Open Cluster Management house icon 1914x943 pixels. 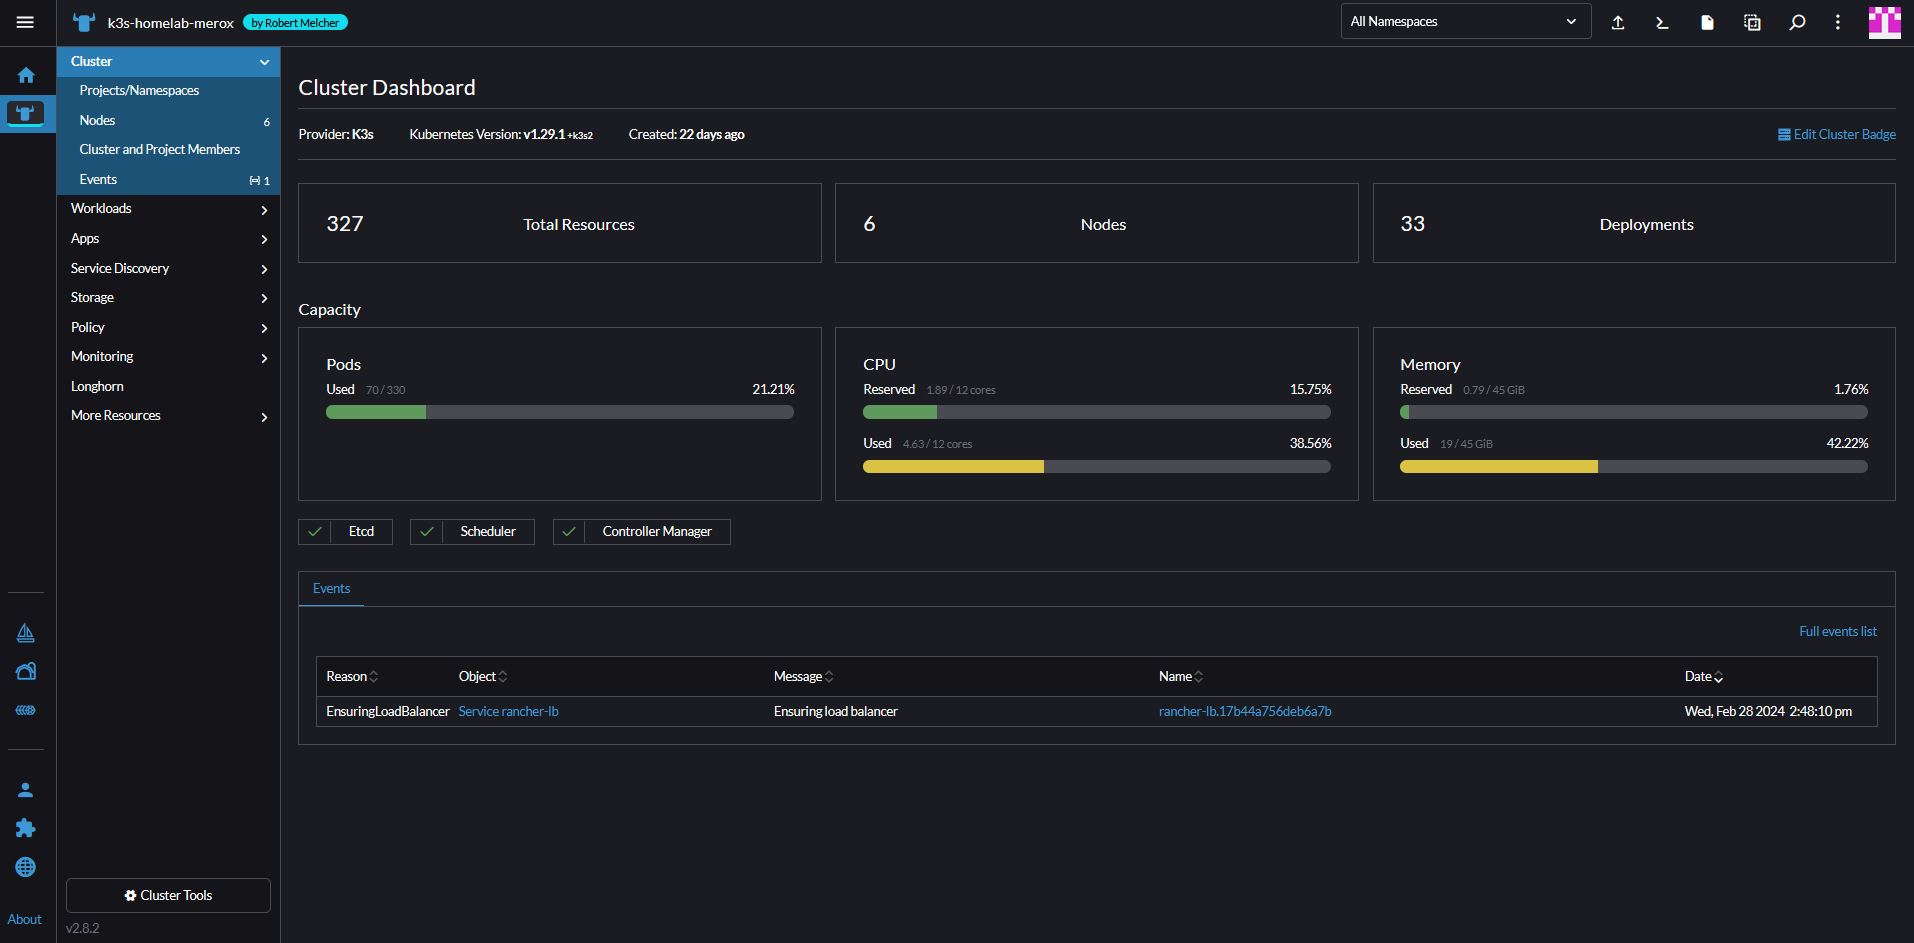26,671
